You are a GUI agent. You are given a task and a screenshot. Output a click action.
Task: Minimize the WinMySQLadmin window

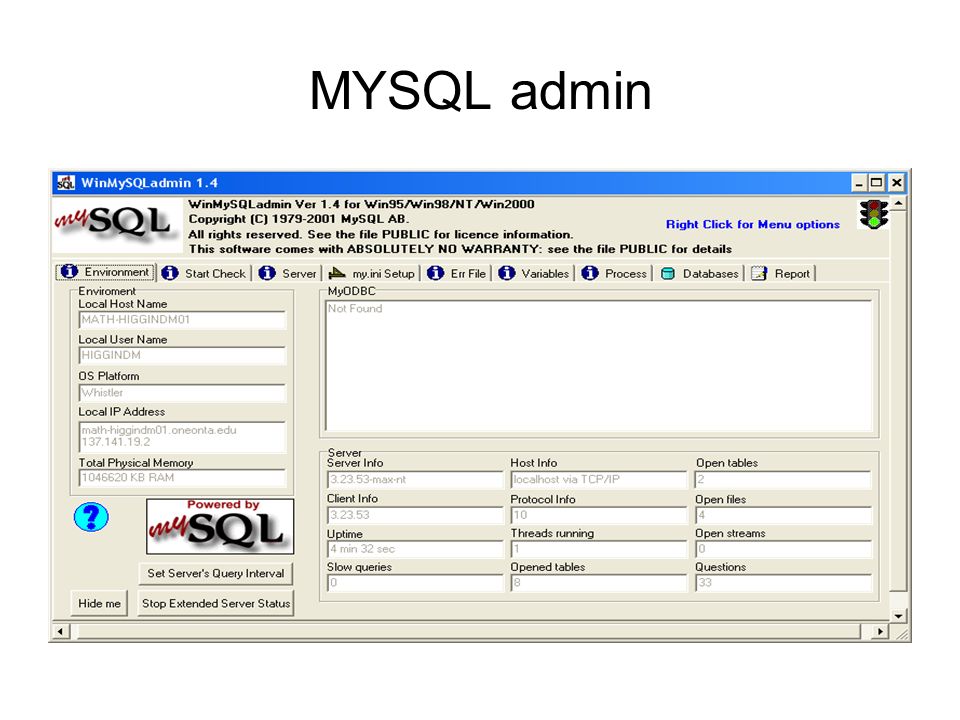tap(860, 182)
